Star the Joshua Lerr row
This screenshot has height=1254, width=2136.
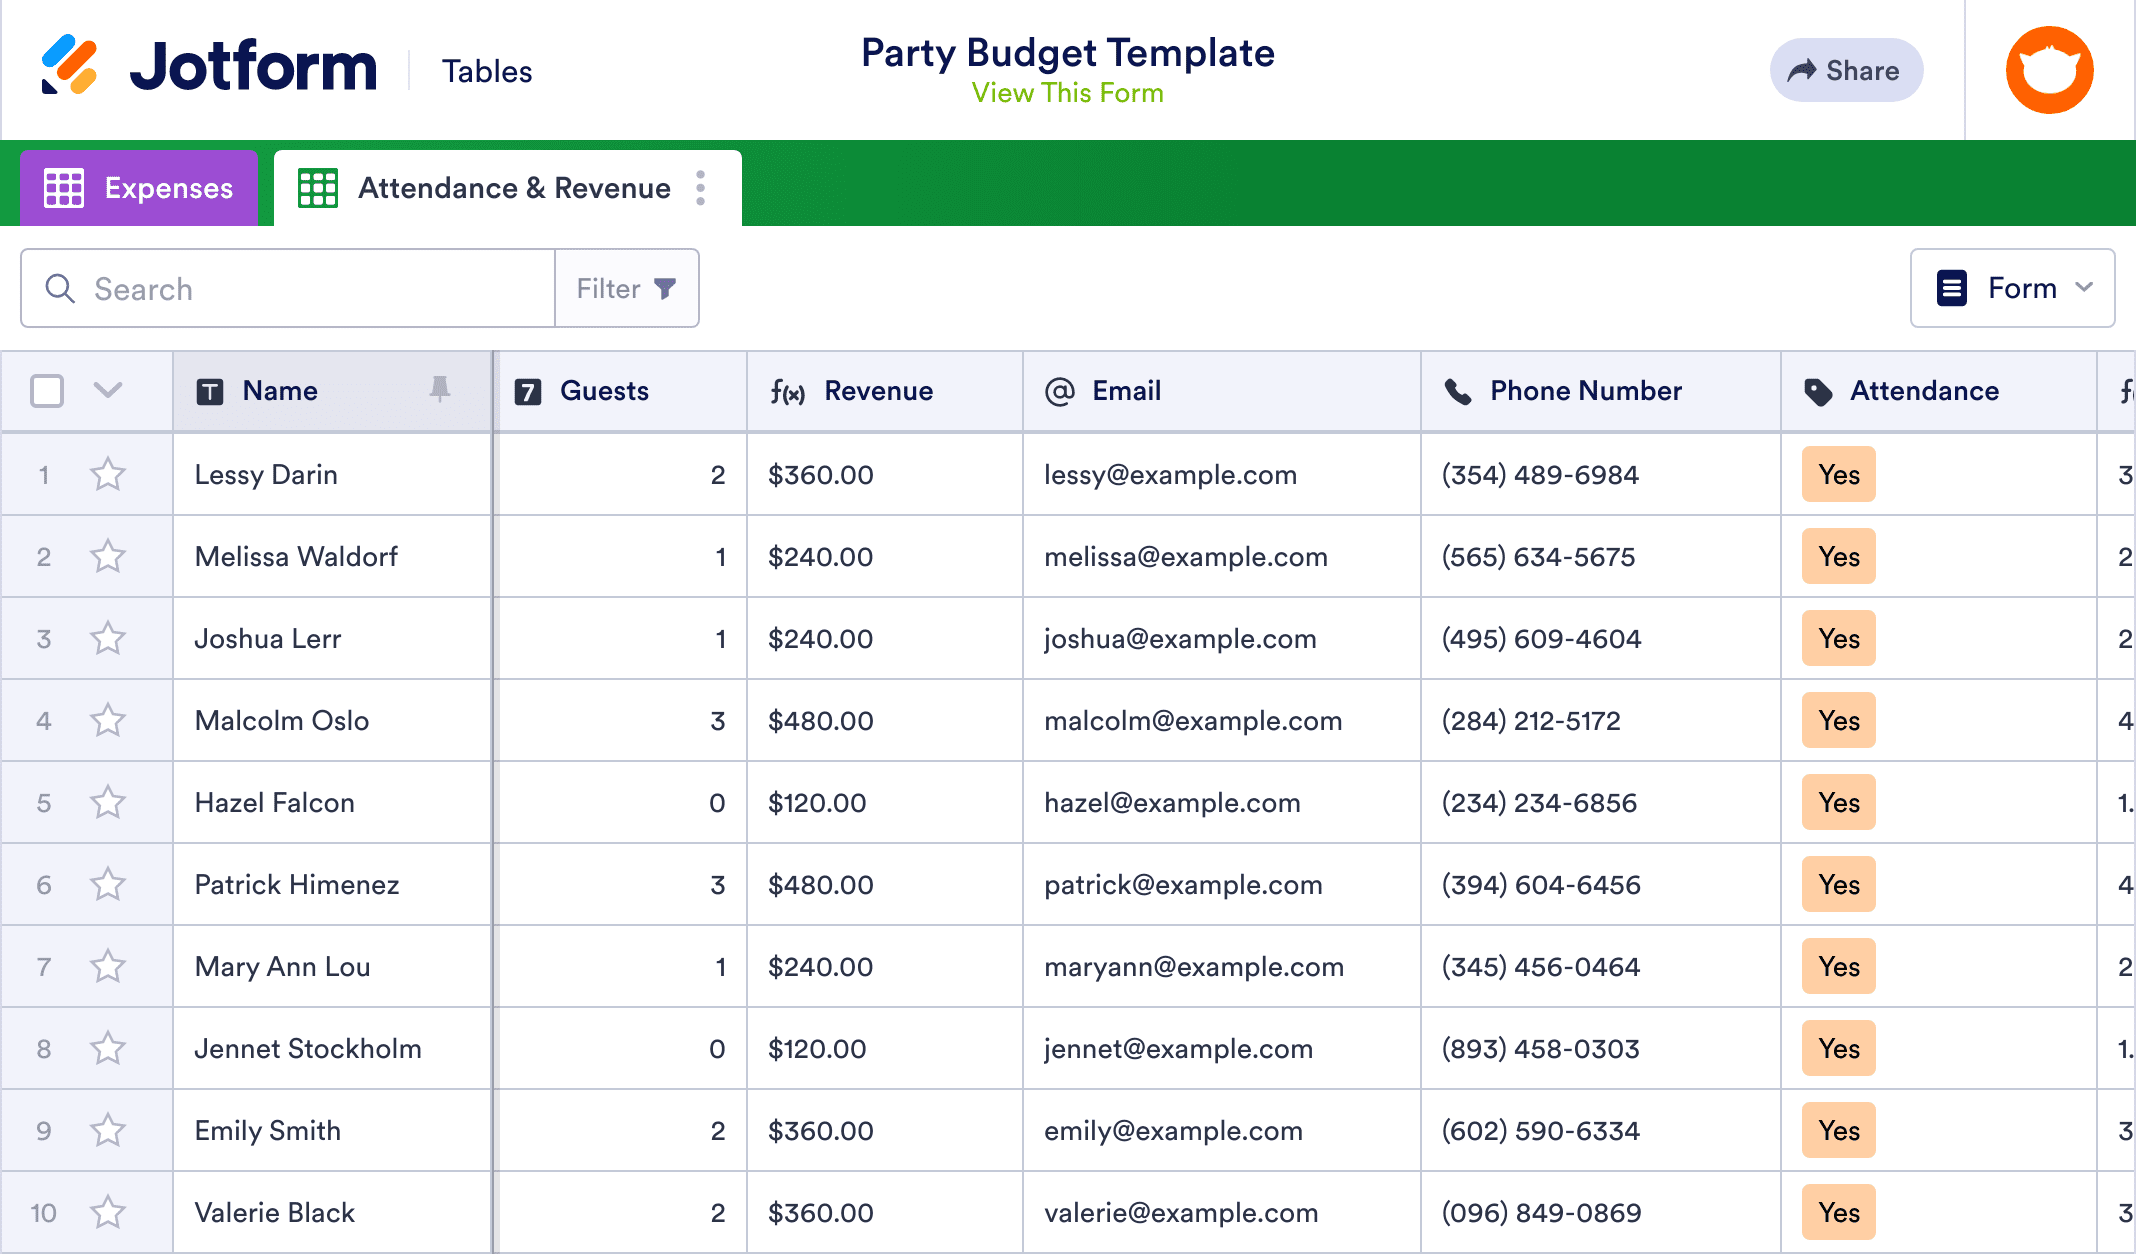pyautogui.click(x=108, y=638)
